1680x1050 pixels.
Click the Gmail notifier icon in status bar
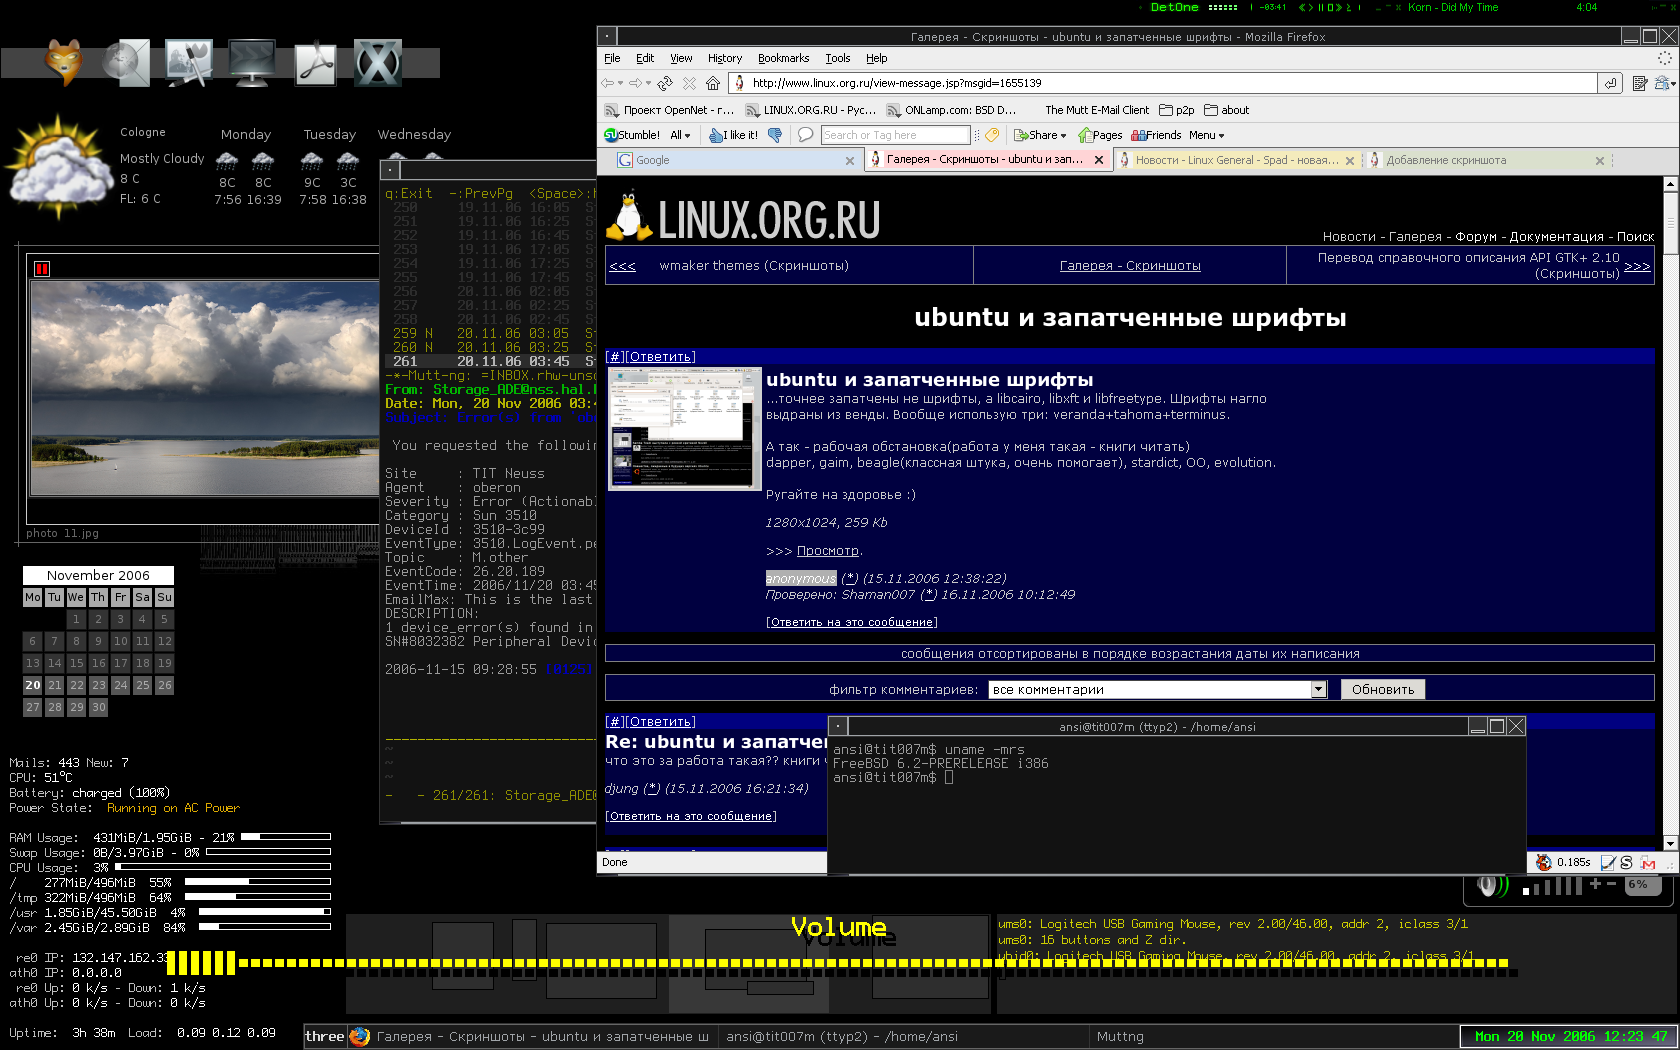click(x=1648, y=862)
